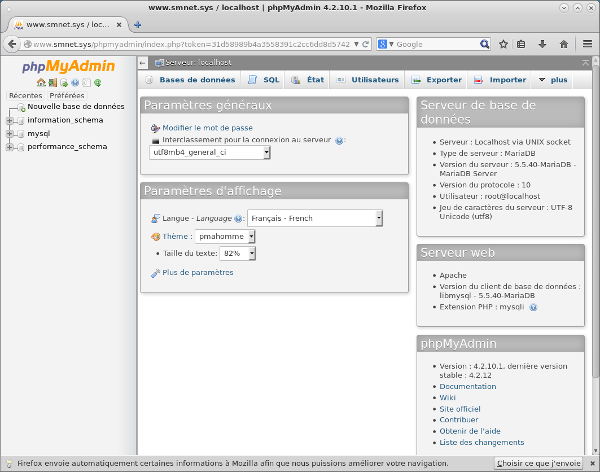
Task: Reload navigation panel with green refresh icon
Action: pyautogui.click(x=98, y=82)
